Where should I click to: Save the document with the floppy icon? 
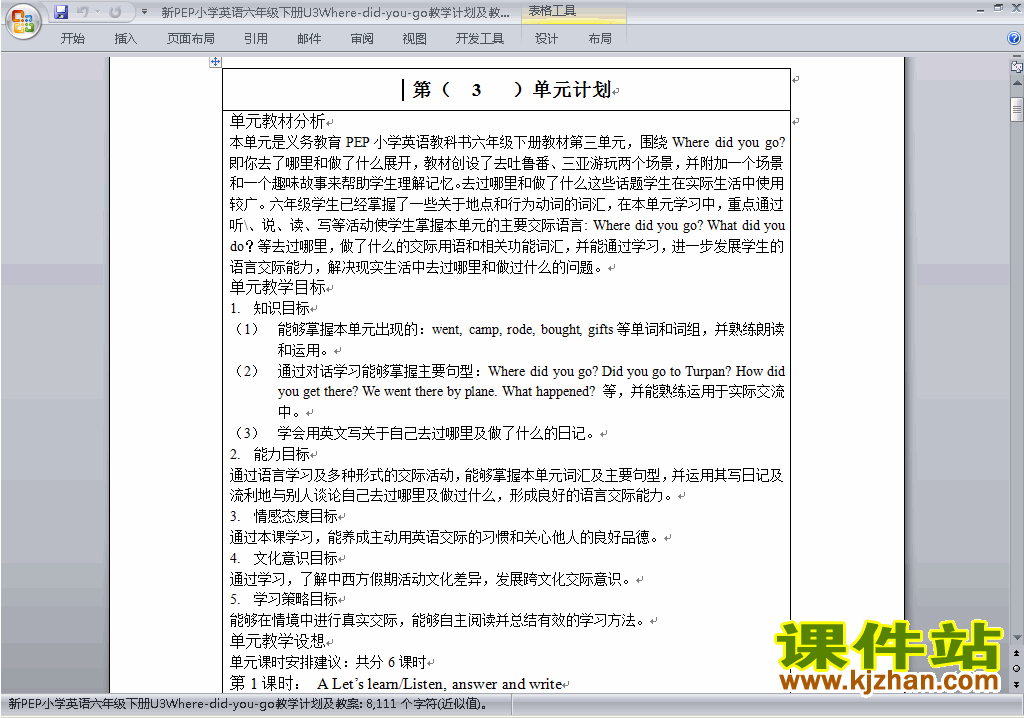coord(61,12)
